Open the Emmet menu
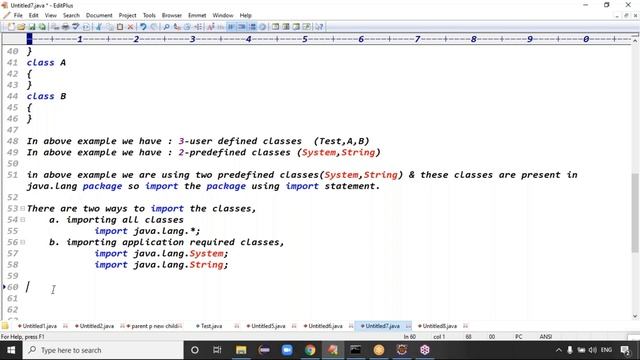This screenshot has width=640, height=360. 197,16
